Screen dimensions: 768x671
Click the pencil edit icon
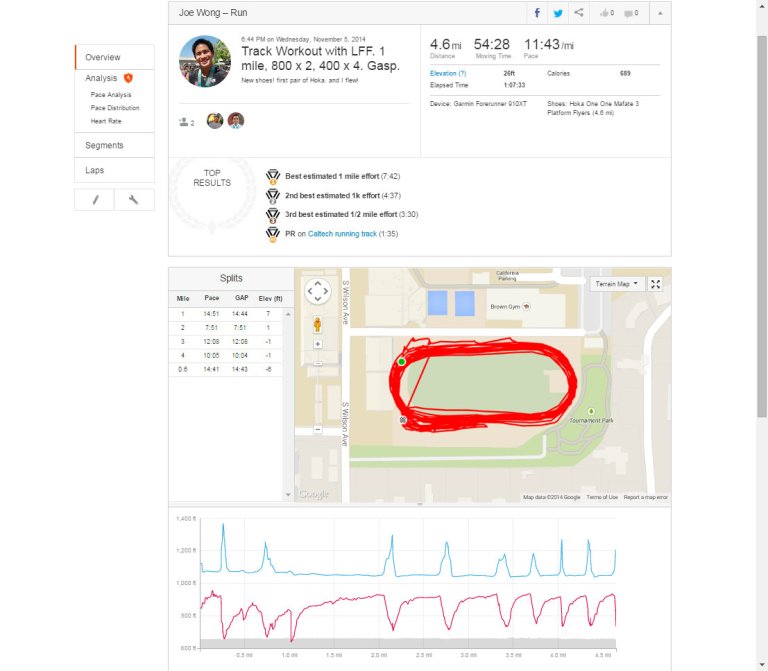95,199
